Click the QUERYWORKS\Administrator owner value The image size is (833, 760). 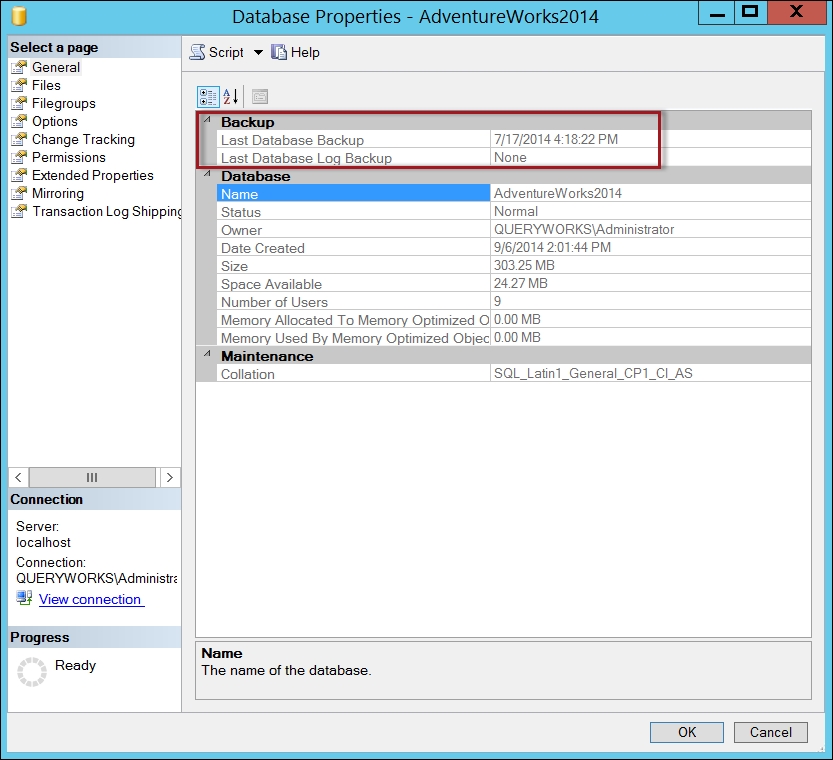pos(584,229)
